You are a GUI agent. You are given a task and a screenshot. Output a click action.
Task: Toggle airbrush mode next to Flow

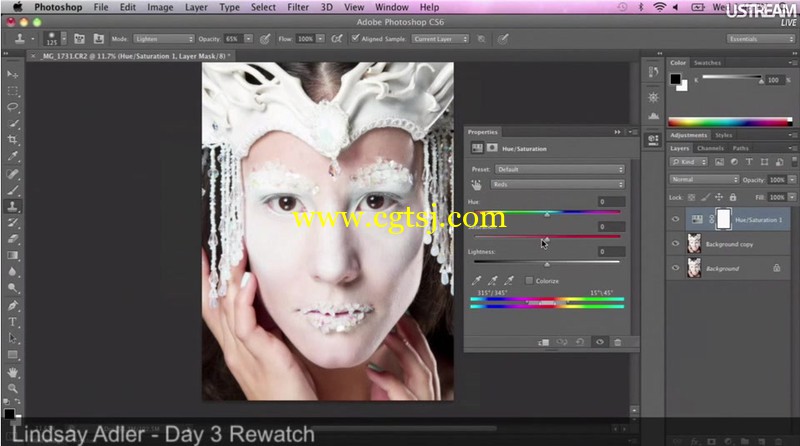tap(337, 39)
